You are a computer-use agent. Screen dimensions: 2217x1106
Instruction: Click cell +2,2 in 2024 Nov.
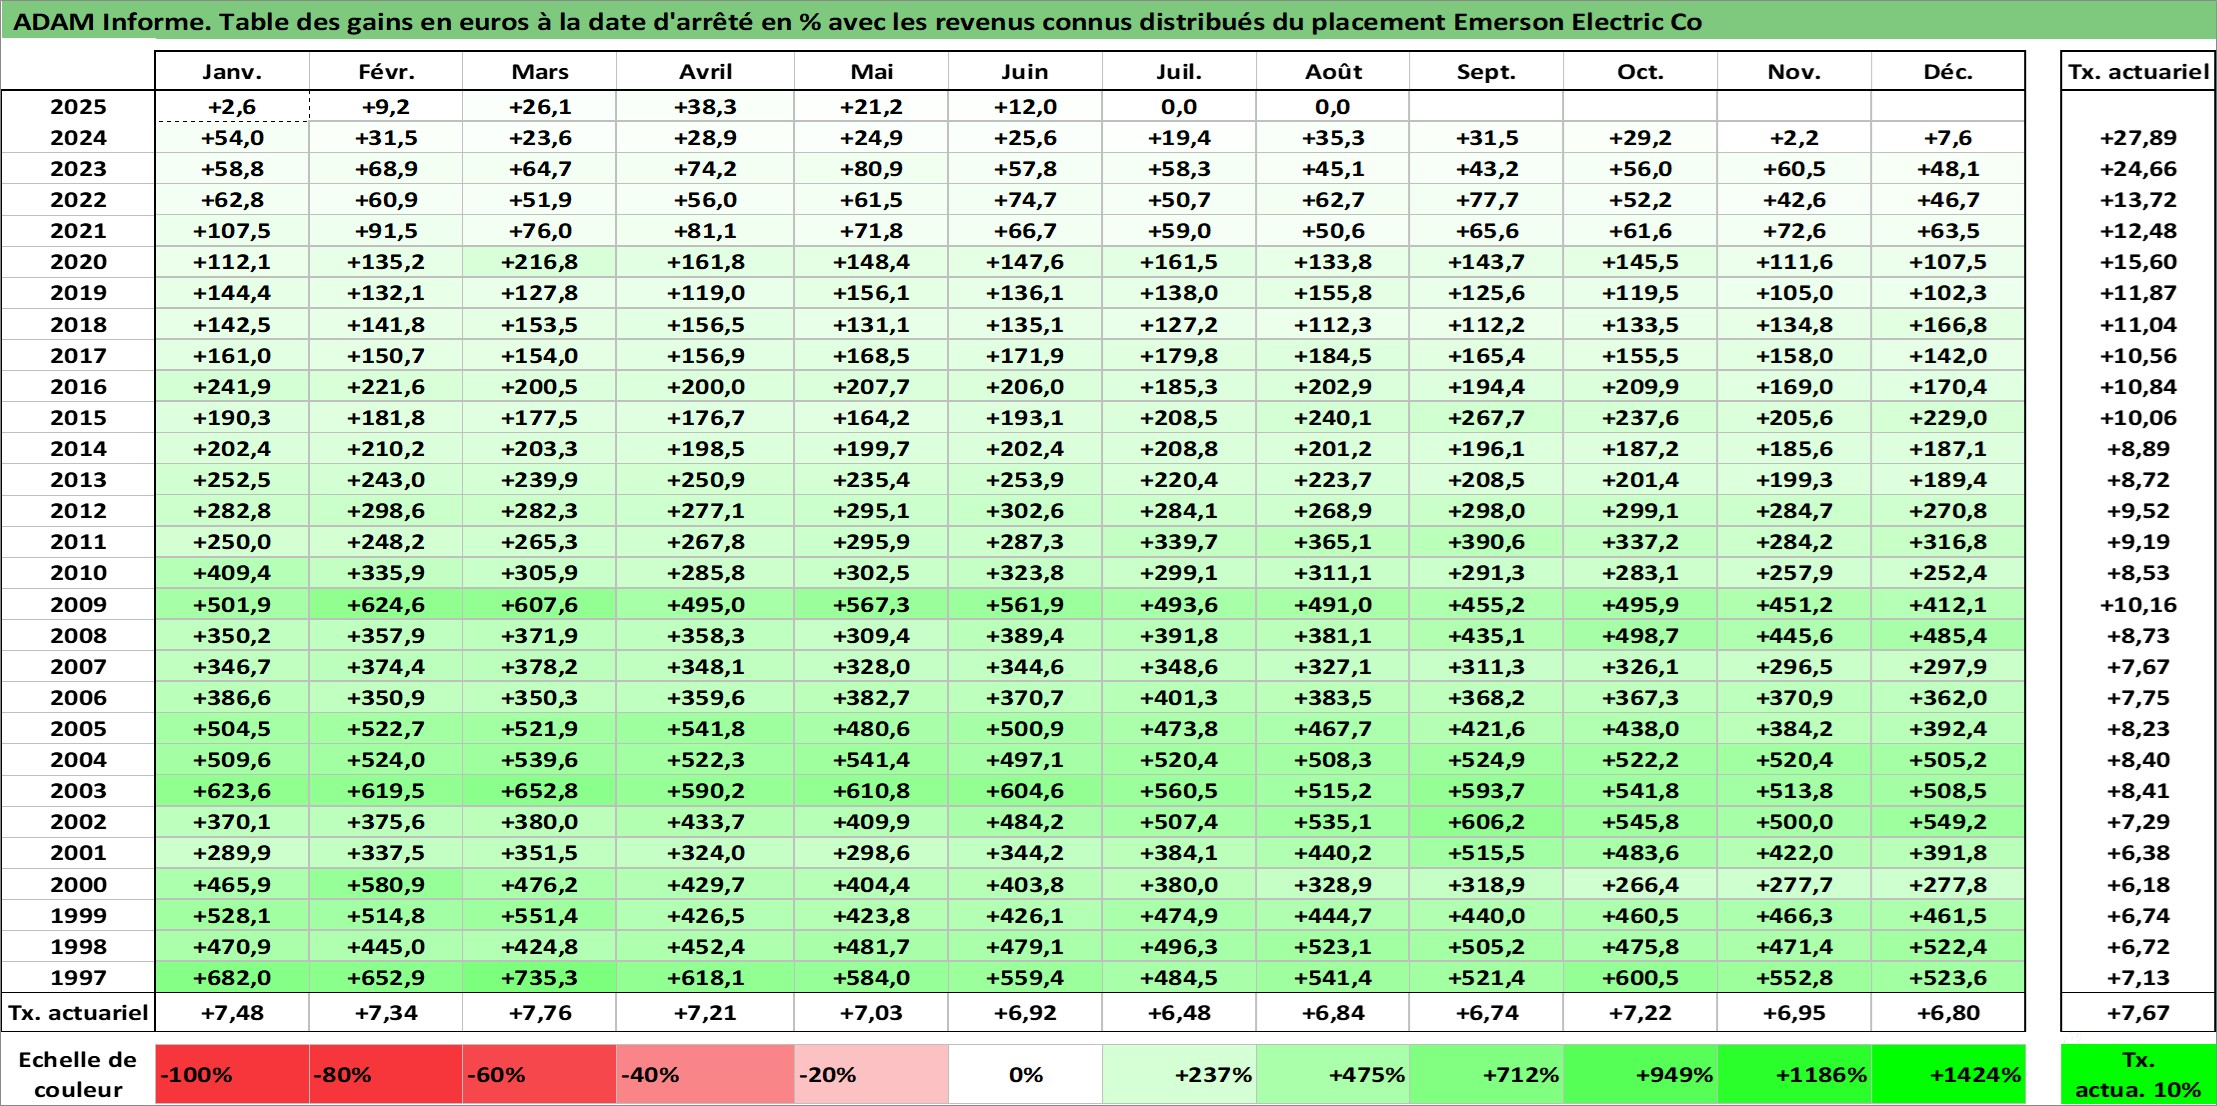(1794, 138)
